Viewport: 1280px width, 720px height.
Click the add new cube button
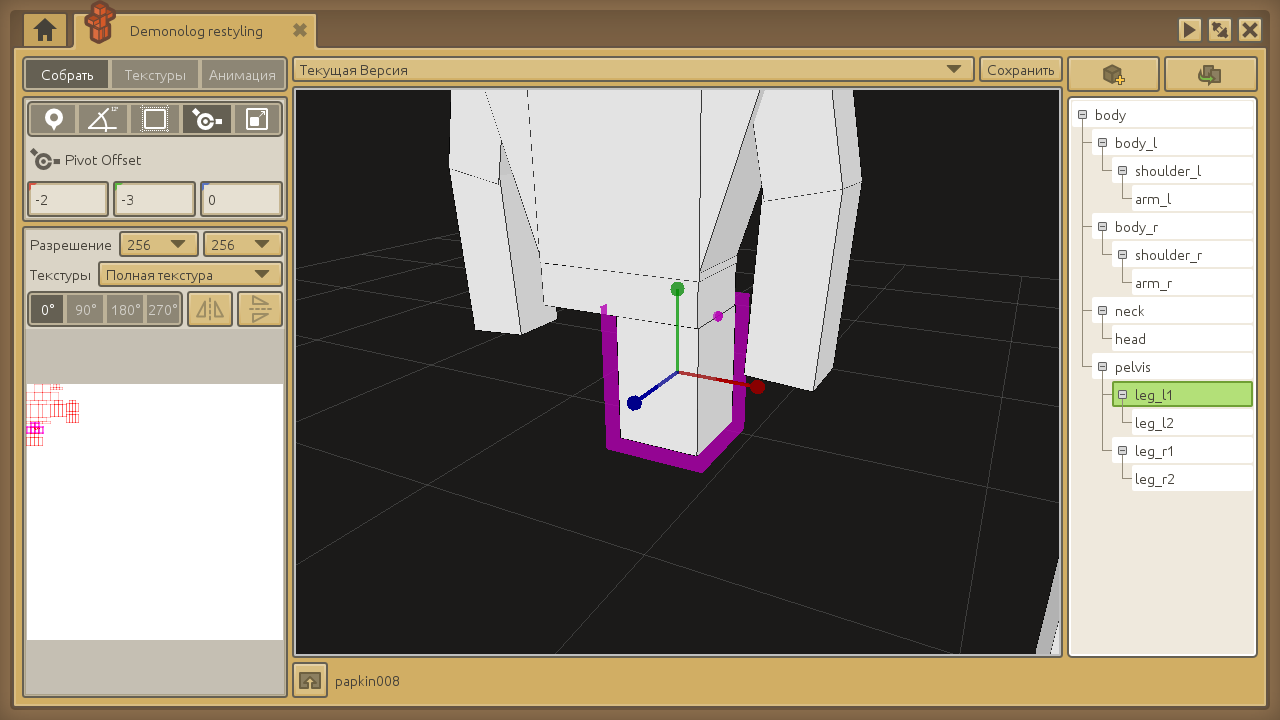pos(1113,75)
